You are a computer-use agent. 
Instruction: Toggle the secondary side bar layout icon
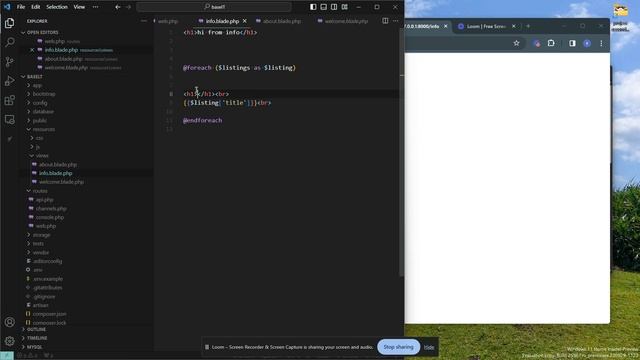tap(334, 7)
